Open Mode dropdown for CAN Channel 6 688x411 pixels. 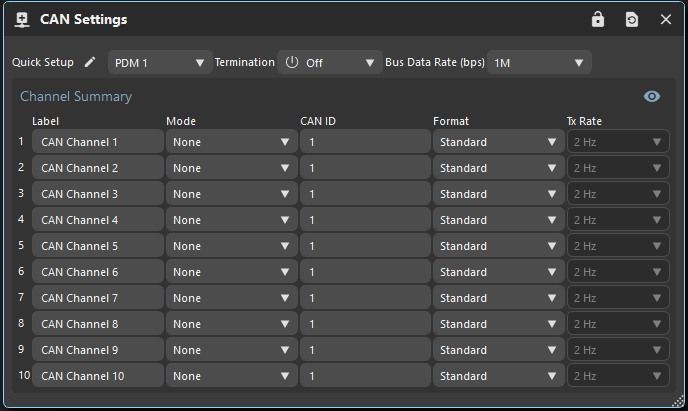tap(231, 272)
